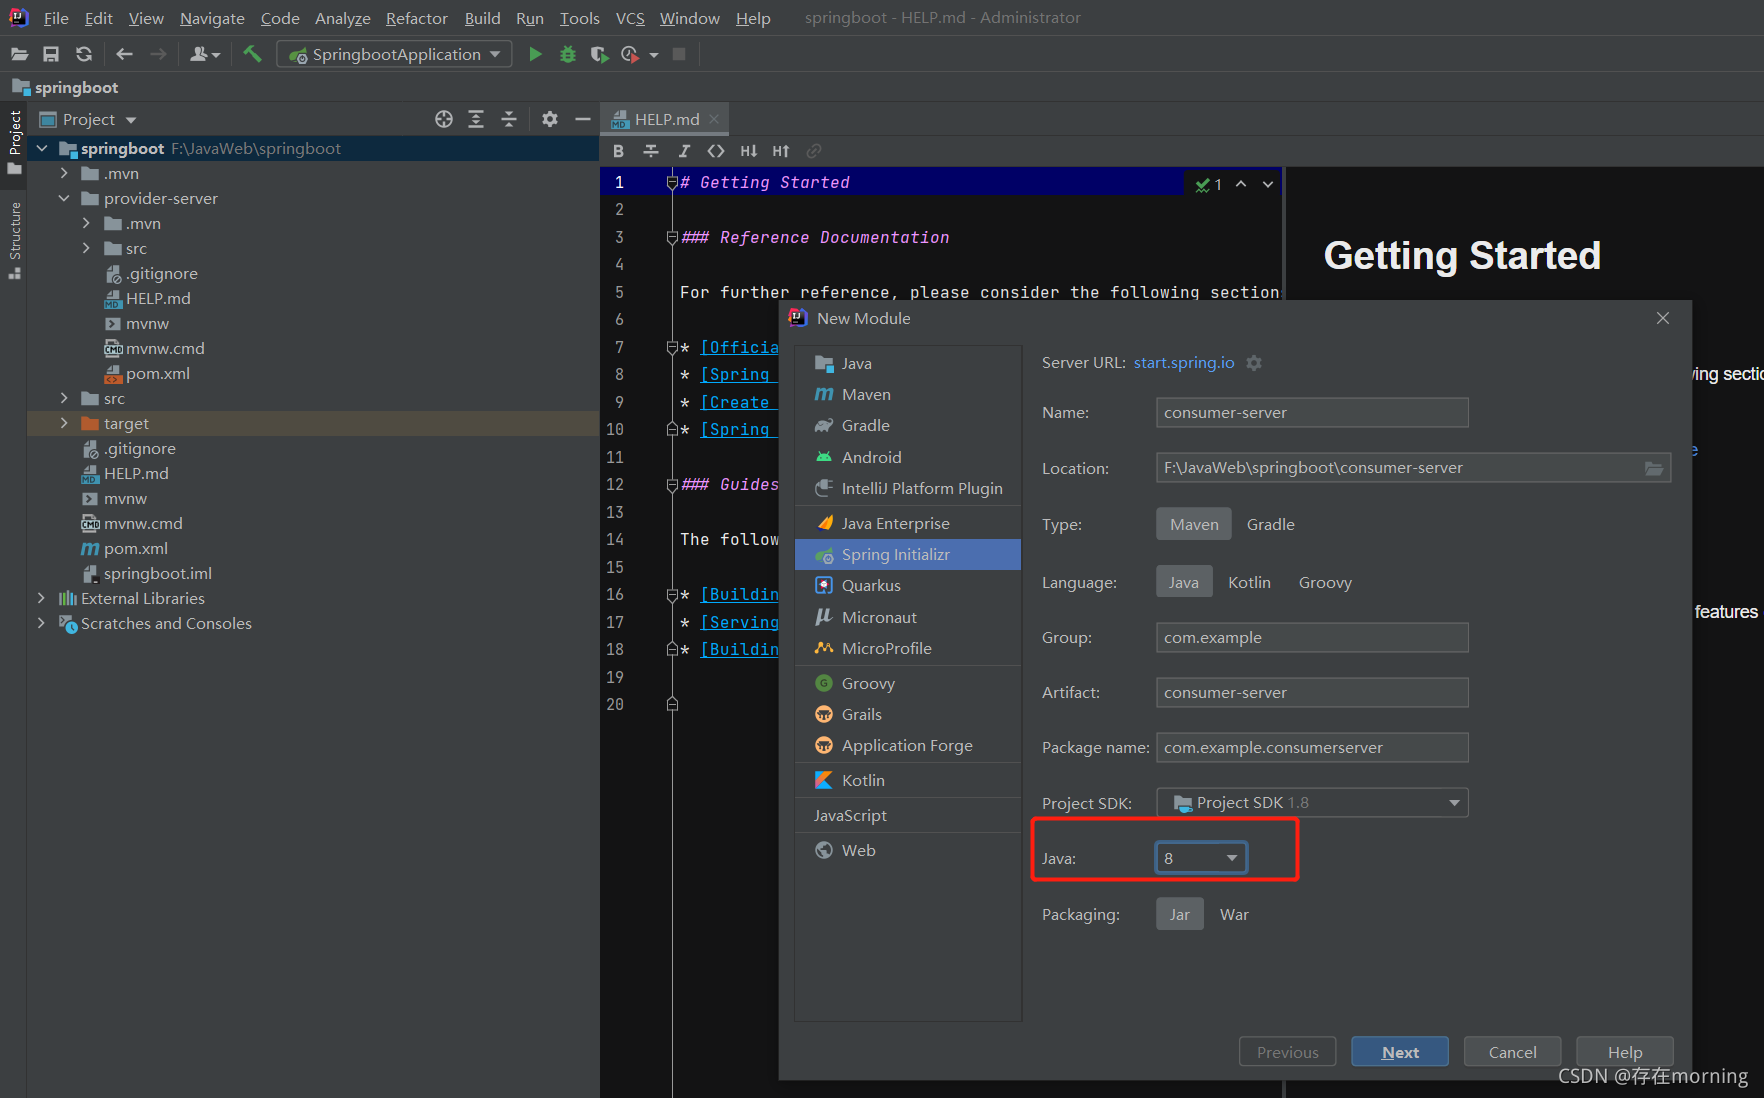Open SpringbootApplication run configuration dropdown

394,54
